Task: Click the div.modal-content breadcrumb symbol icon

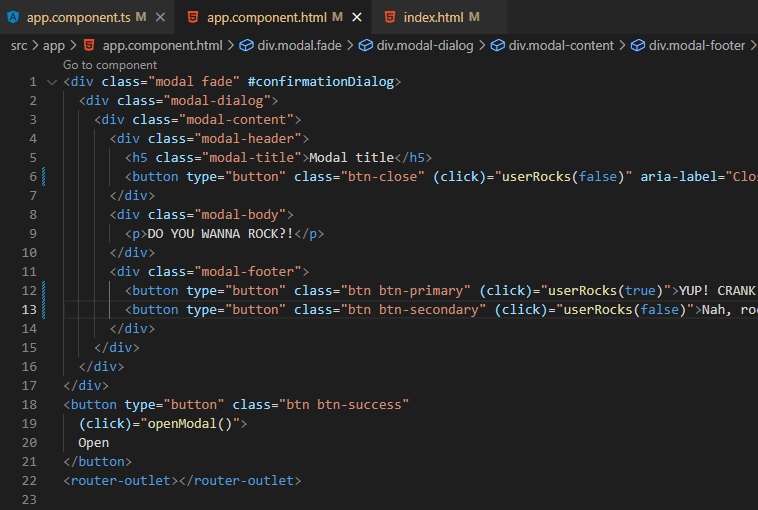Action: coord(498,45)
